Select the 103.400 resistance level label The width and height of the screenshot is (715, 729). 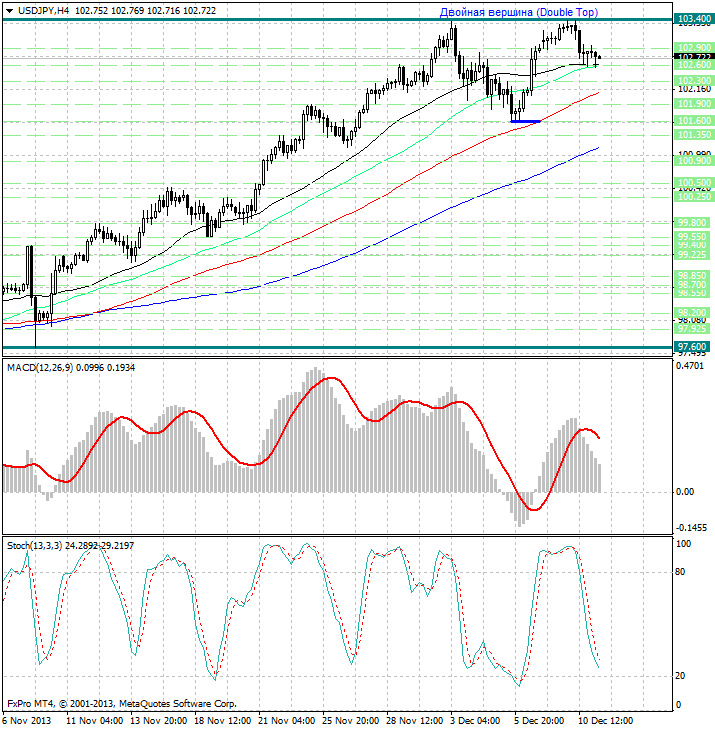[x=693, y=19]
